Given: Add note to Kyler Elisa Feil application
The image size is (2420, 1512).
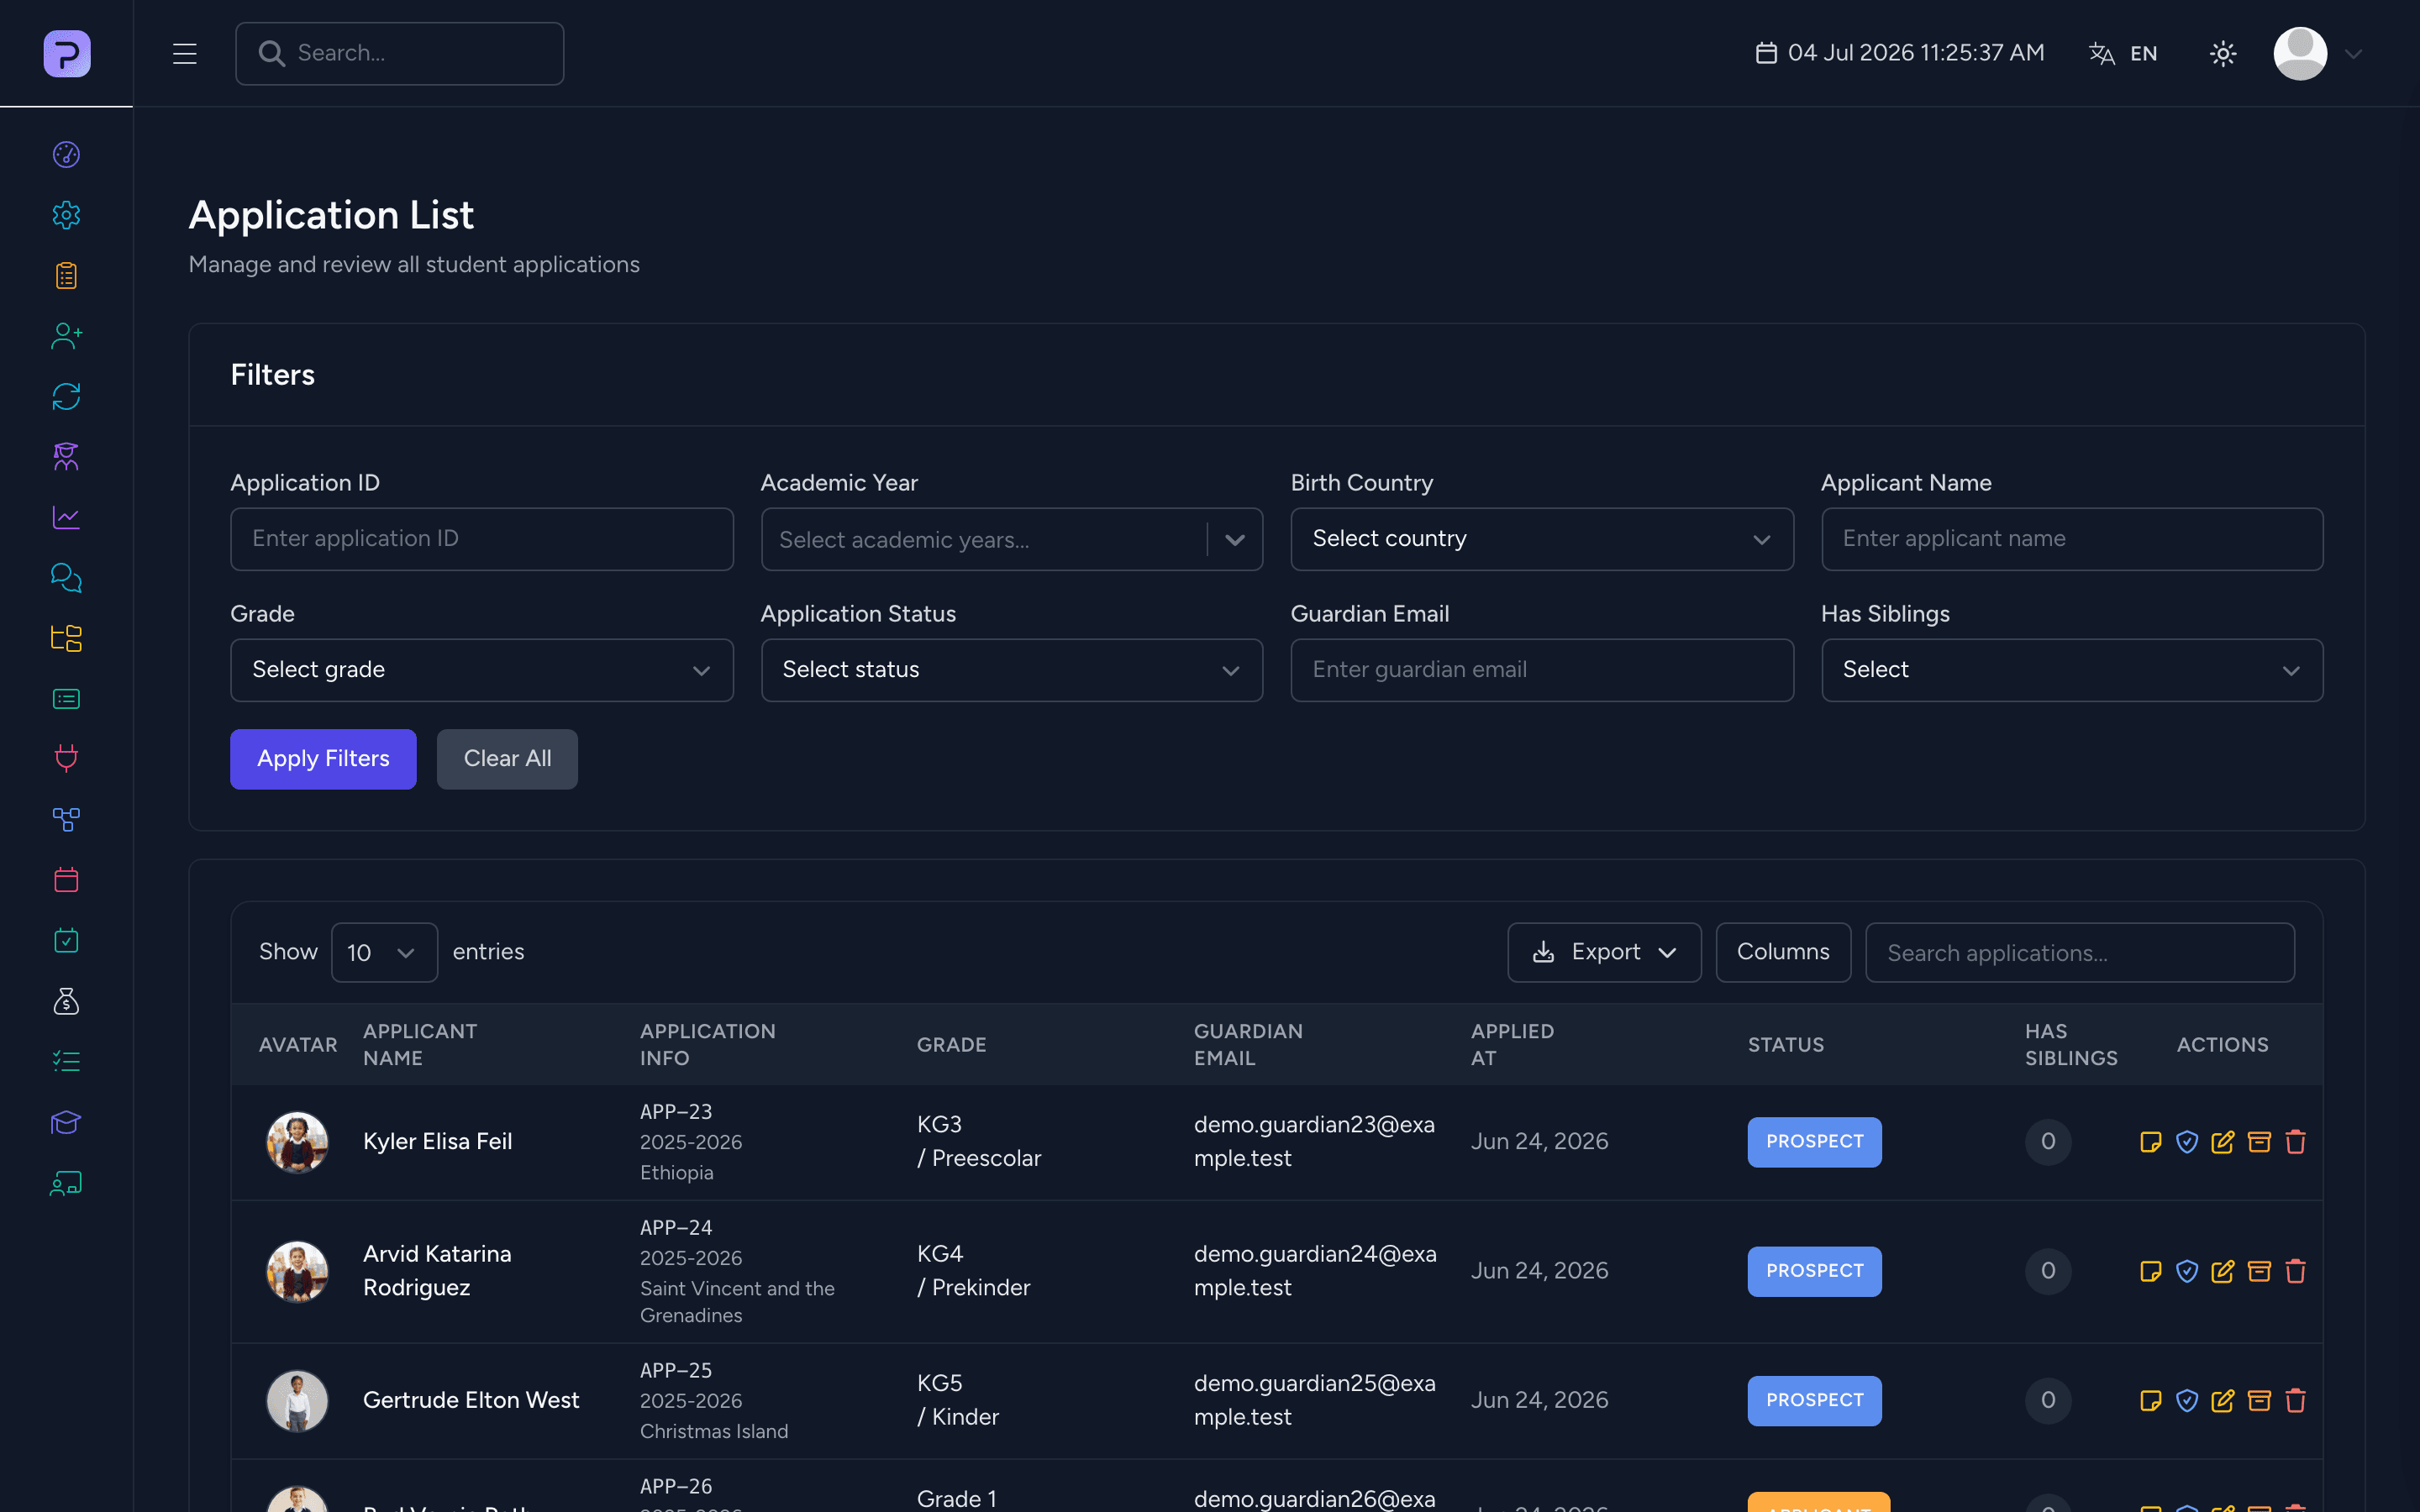Looking at the screenshot, I should 2150,1142.
